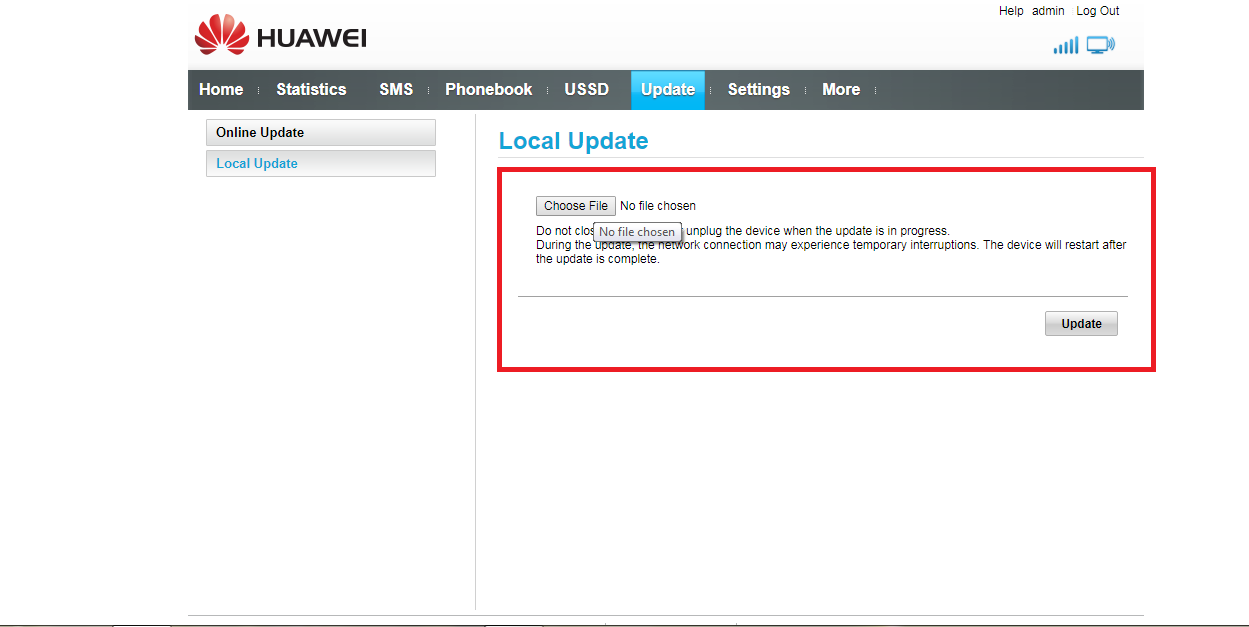Select Online Update in the sidebar
The height and width of the screenshot is (627, 1249).
pos(321,132)
